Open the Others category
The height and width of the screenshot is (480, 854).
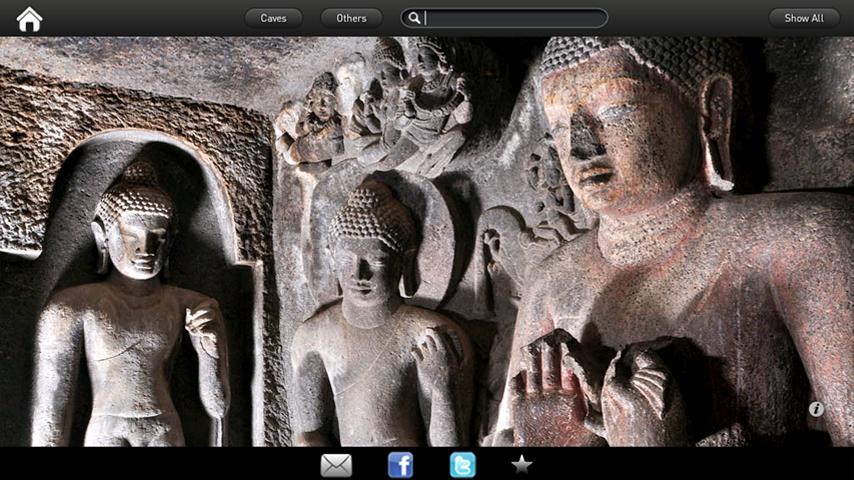point(351,19)
